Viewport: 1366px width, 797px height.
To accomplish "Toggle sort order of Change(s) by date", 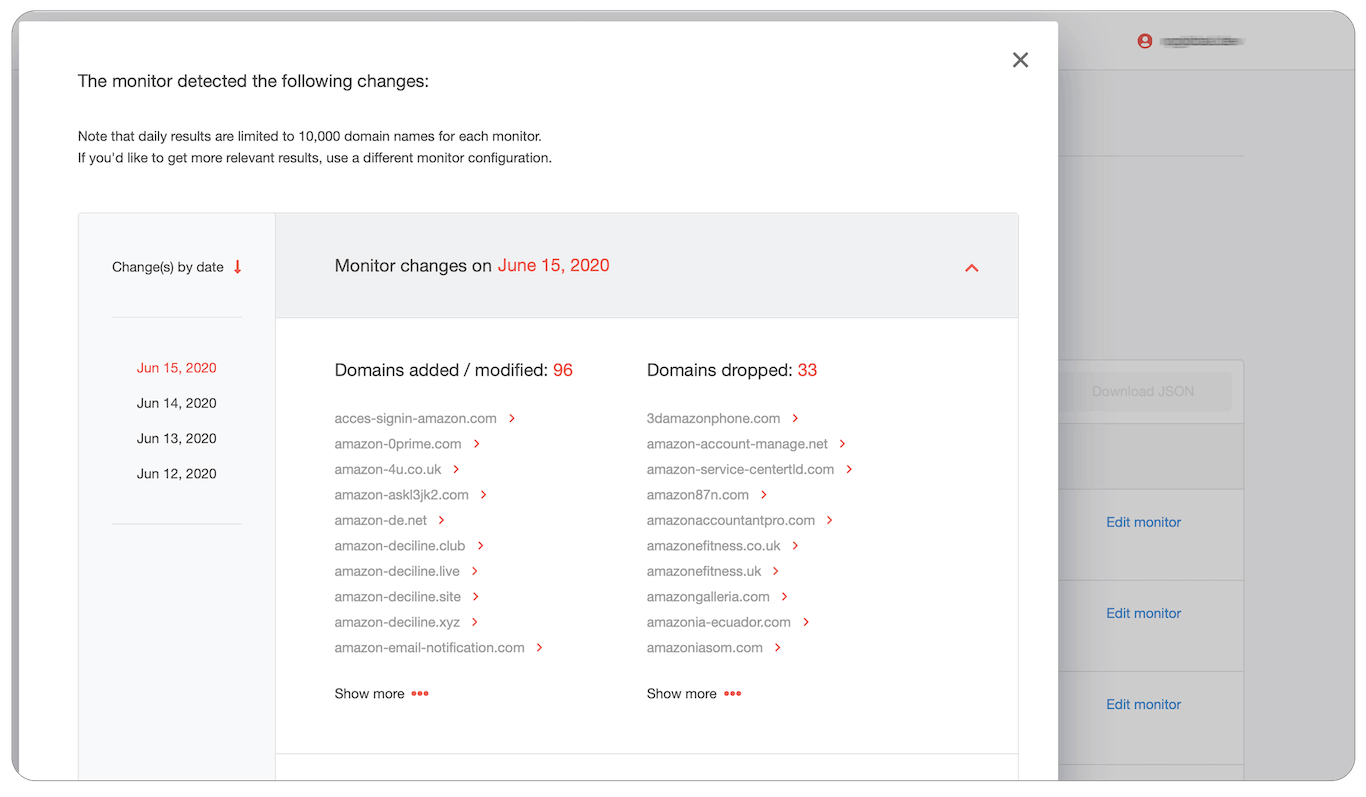I will click(237, 267).
